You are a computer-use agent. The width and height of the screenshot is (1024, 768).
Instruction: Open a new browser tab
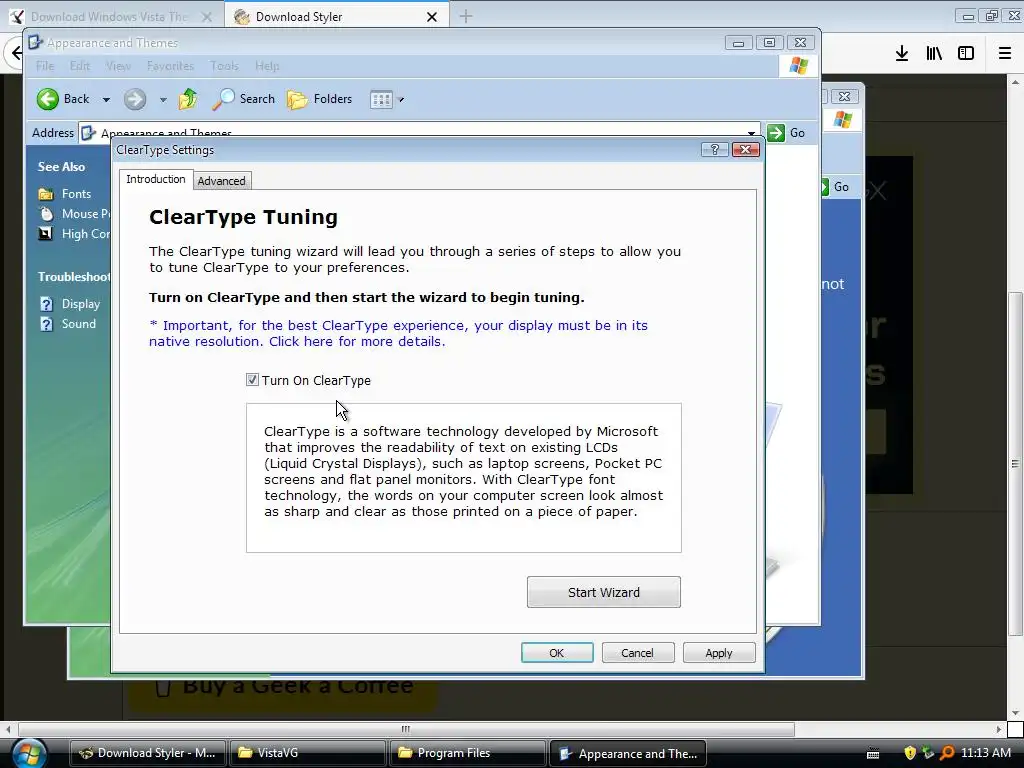click(x=466, y=16)
